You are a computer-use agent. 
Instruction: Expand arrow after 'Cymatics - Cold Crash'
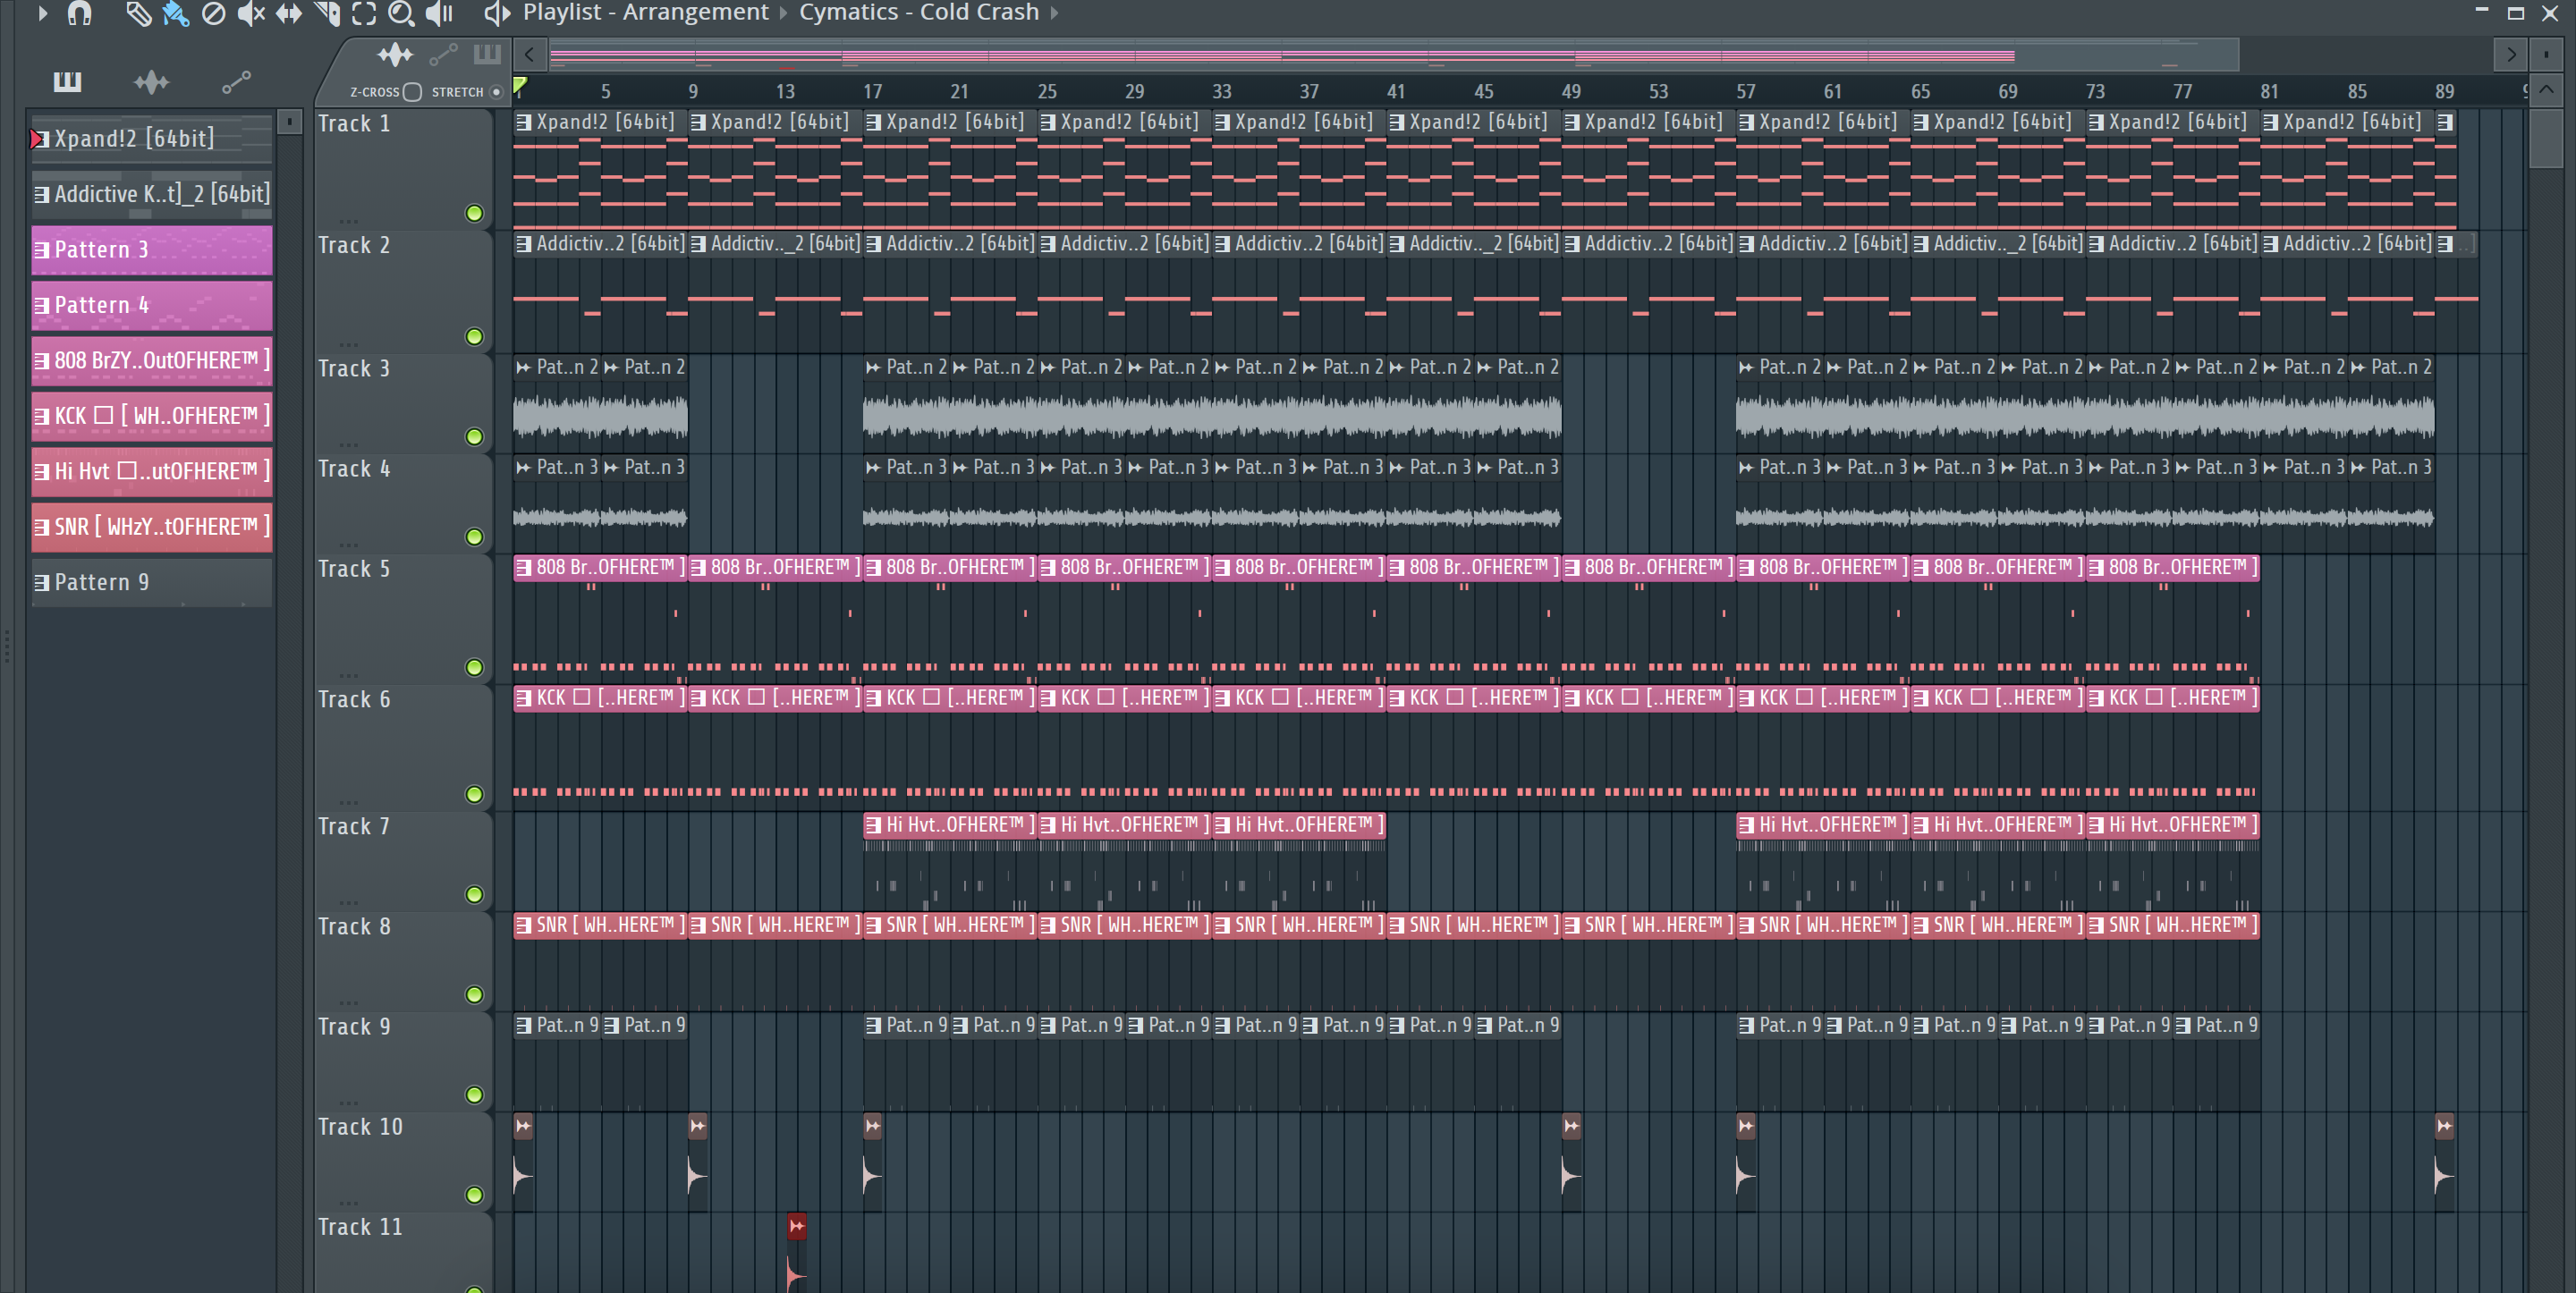(1054, 13)
